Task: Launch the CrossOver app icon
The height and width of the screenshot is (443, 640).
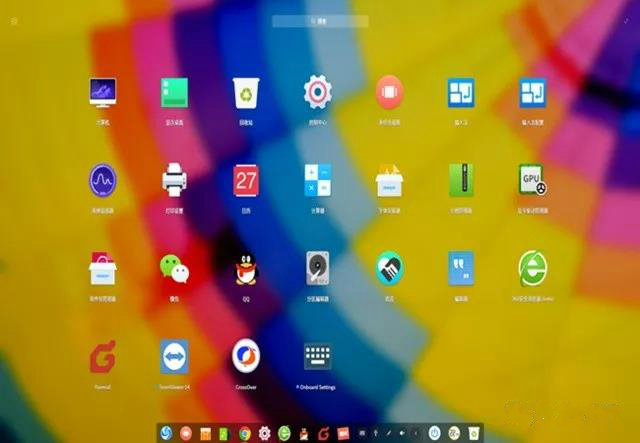Action: pos(246,356)
